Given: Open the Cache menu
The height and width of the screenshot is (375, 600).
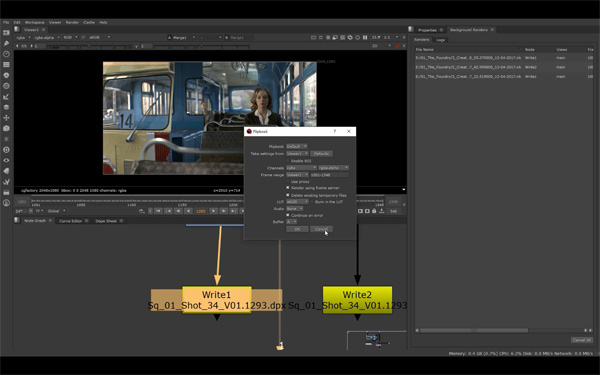Looking at the screenshot, I should point(89,23).
